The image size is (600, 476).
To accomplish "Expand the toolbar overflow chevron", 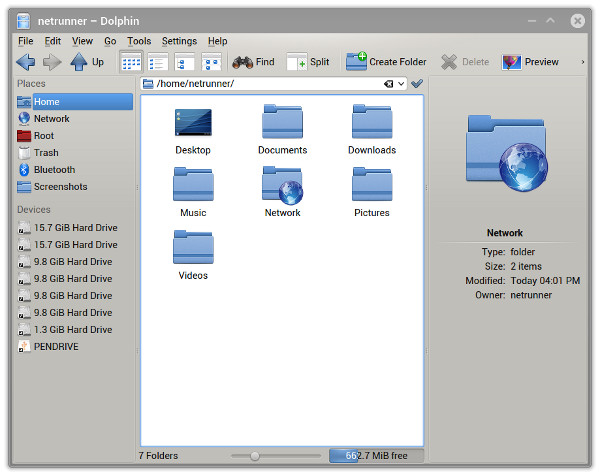I will (583, 62).
